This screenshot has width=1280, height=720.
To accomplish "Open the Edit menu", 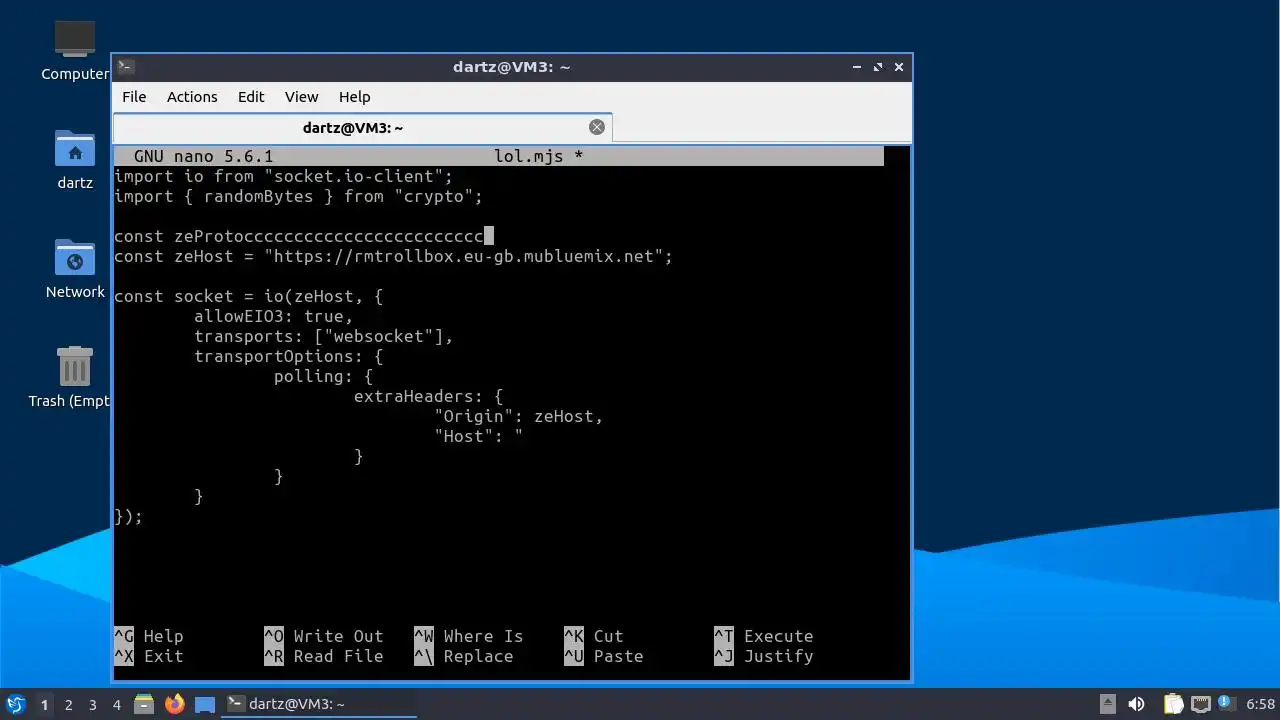I will (251, 97).
